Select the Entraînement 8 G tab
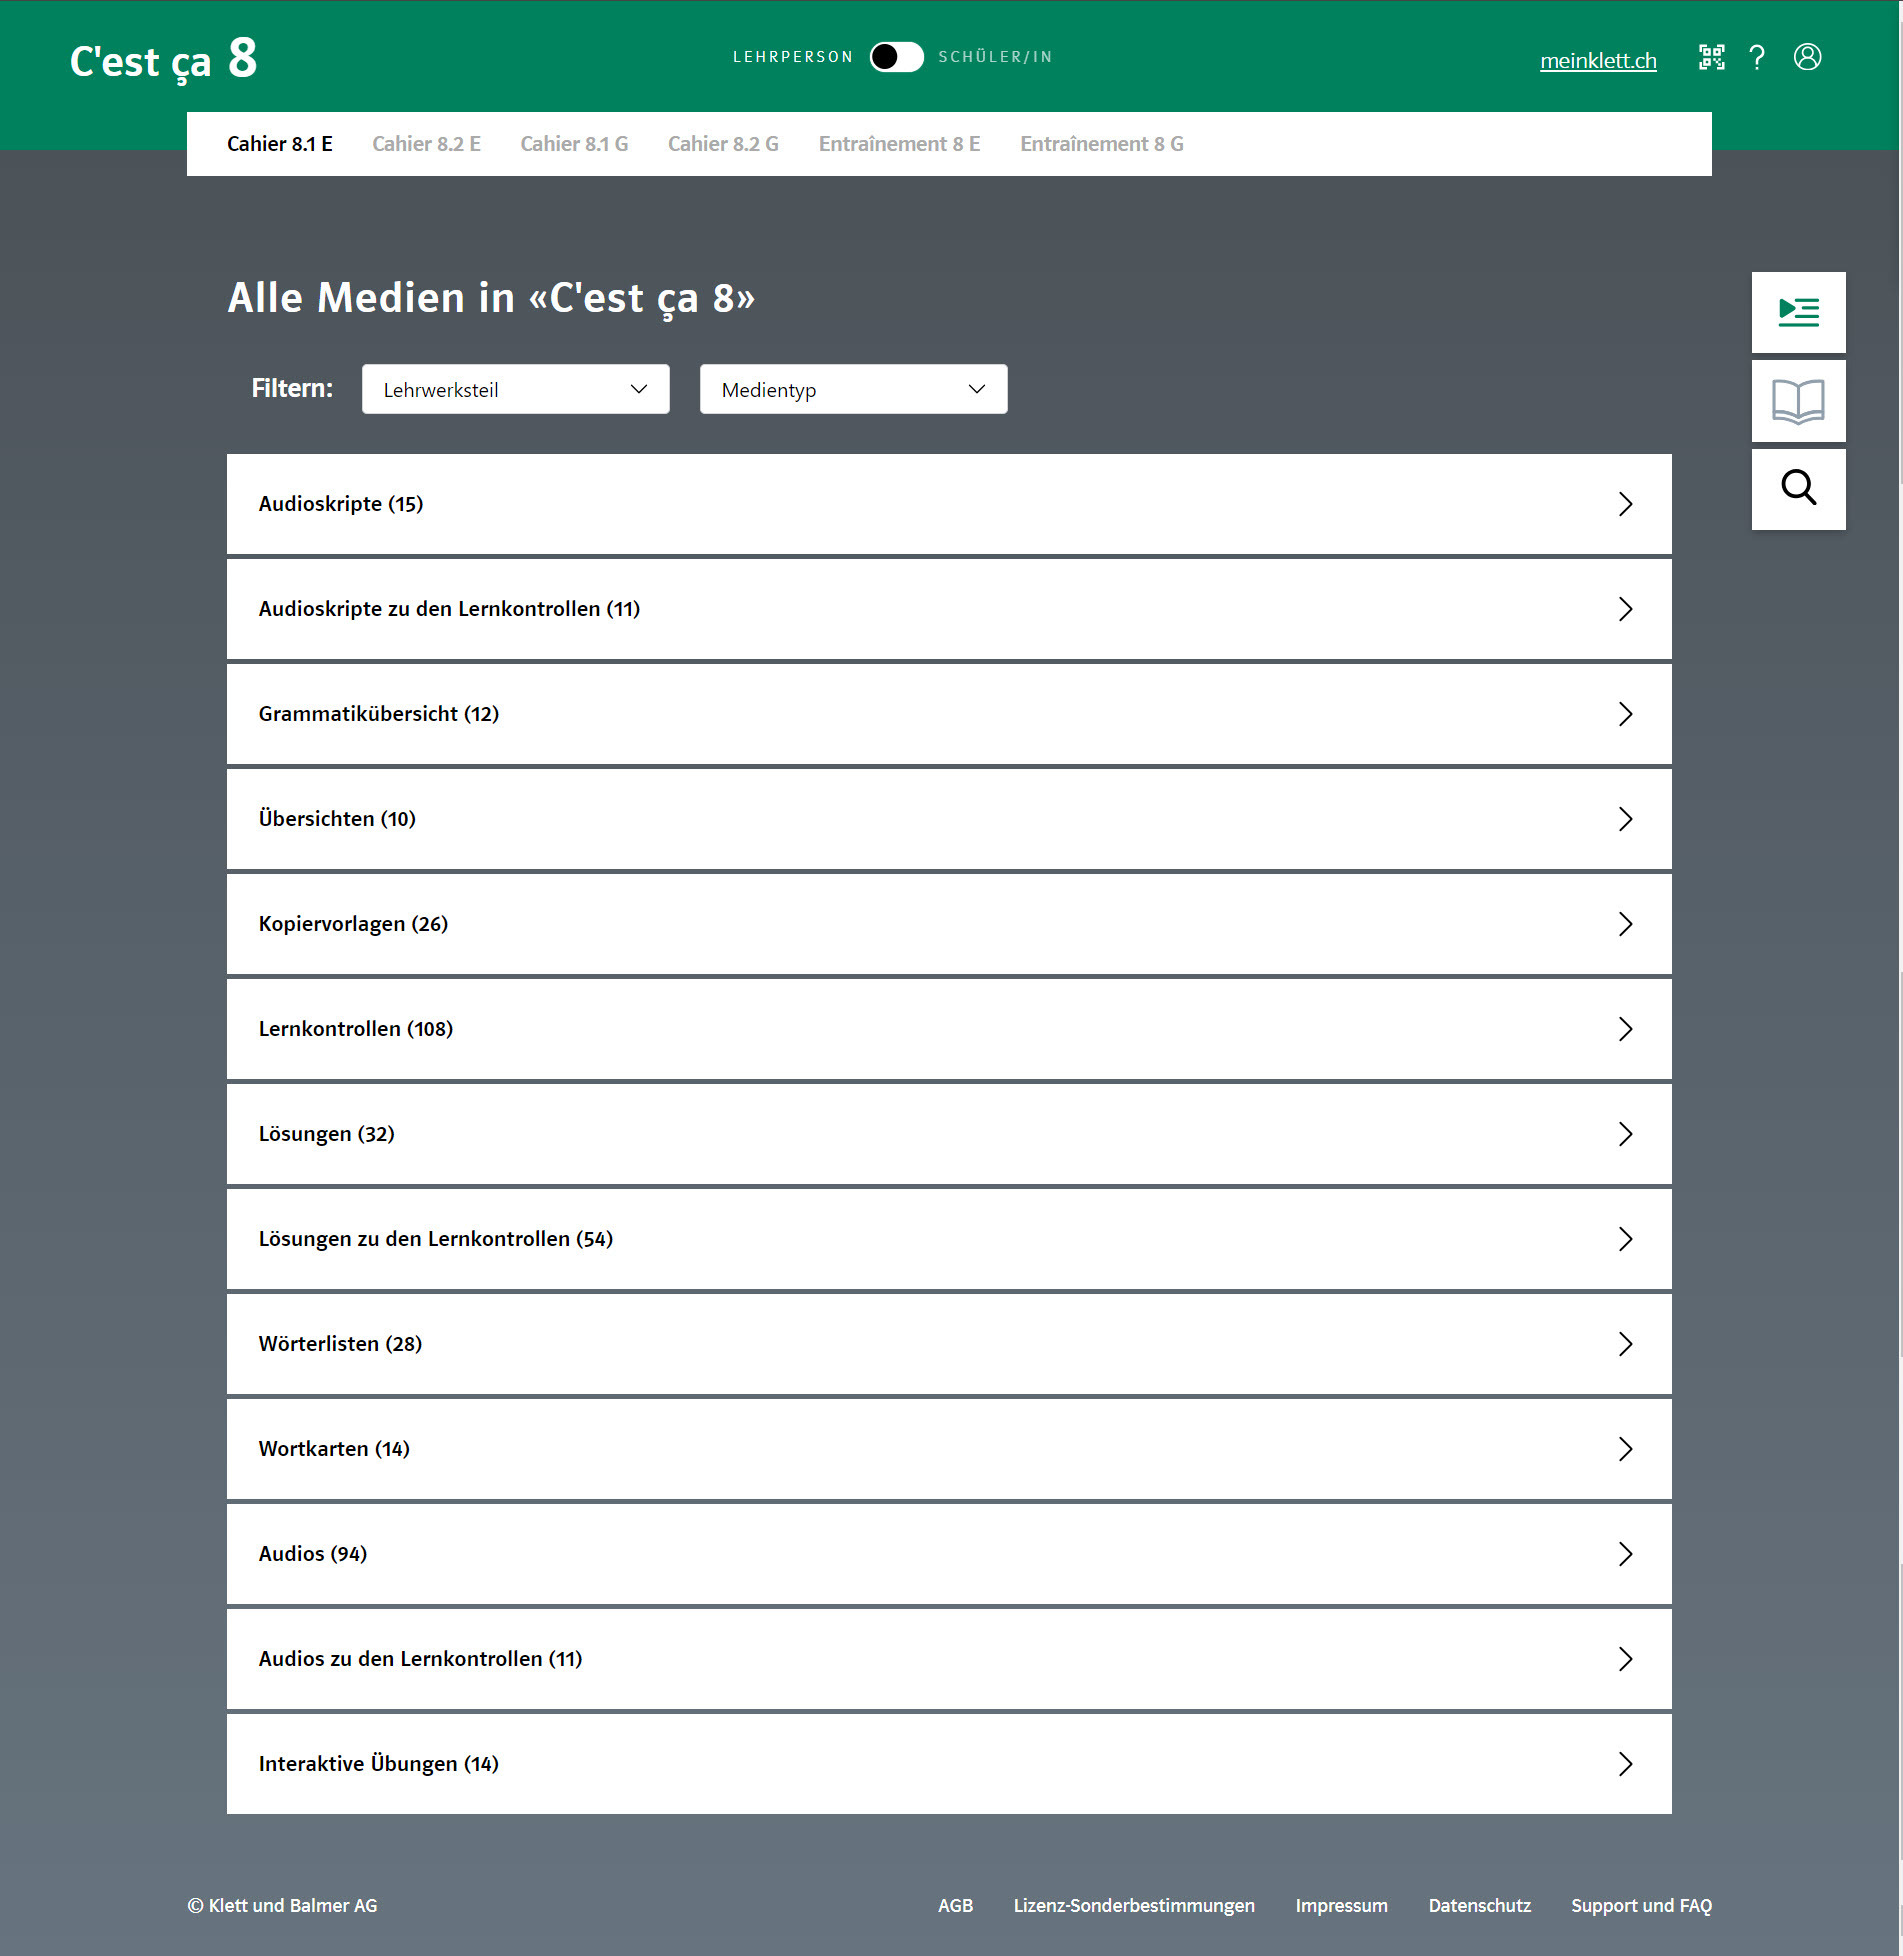1903x1956 pixels. (1101, 144)
